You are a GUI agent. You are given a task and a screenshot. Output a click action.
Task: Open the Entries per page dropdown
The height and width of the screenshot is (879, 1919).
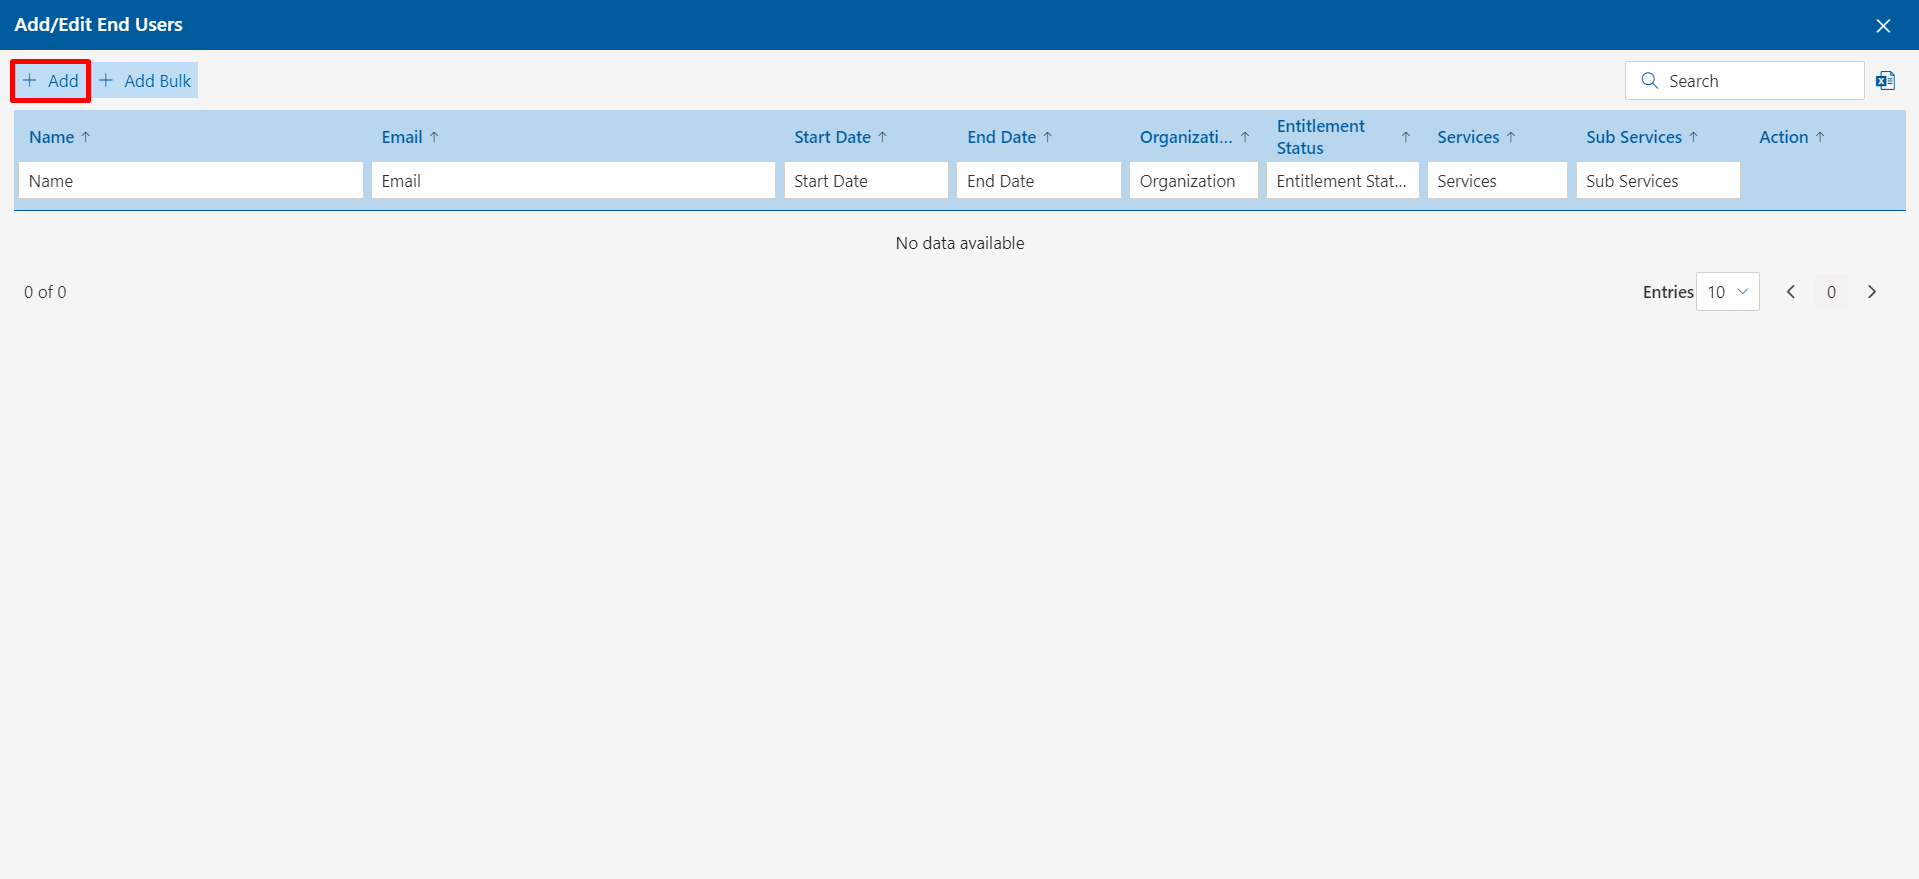coord(1728,292)
